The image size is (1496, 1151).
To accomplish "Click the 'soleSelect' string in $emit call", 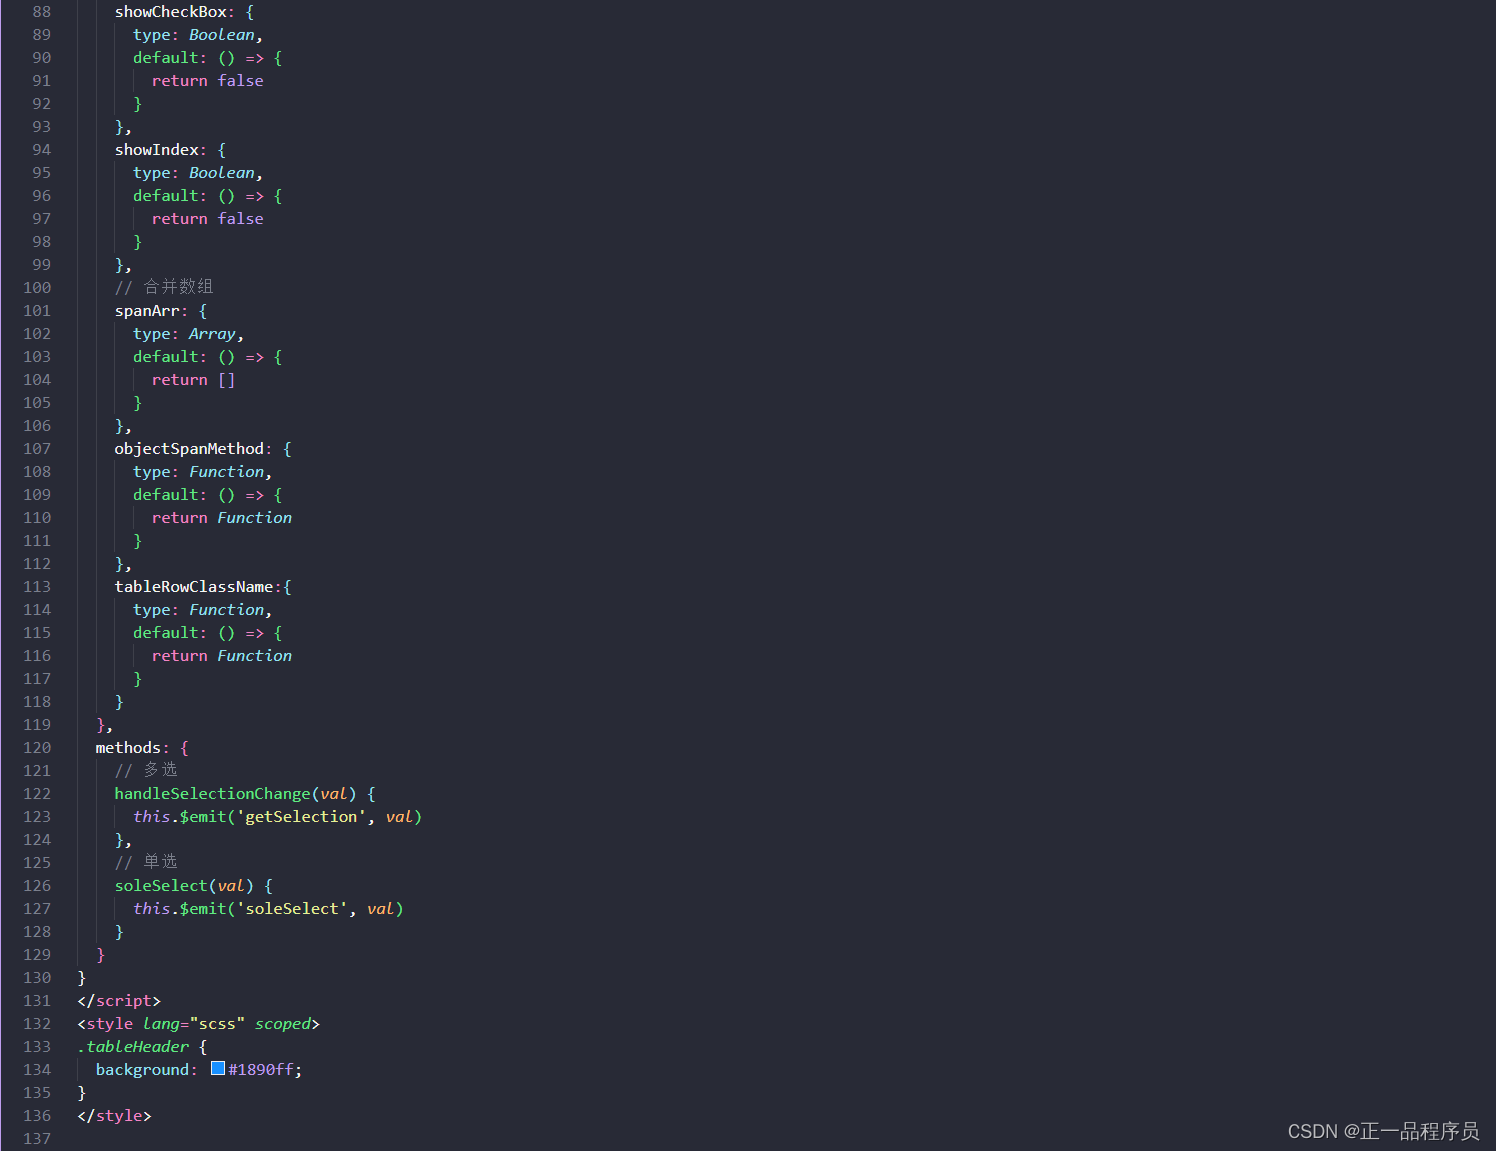I will pos(292,909).
